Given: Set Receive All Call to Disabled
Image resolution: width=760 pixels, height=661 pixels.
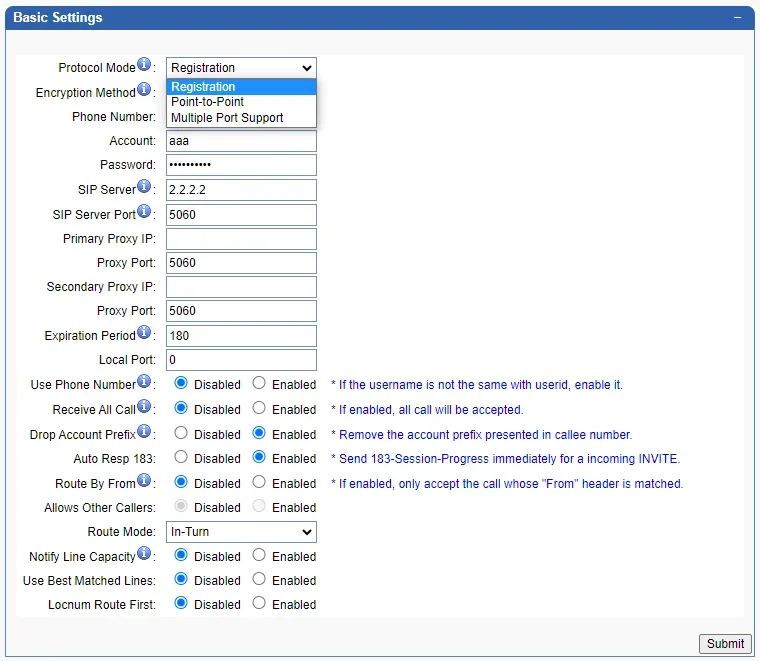Looking at the screenshot, I should point(181,408).
